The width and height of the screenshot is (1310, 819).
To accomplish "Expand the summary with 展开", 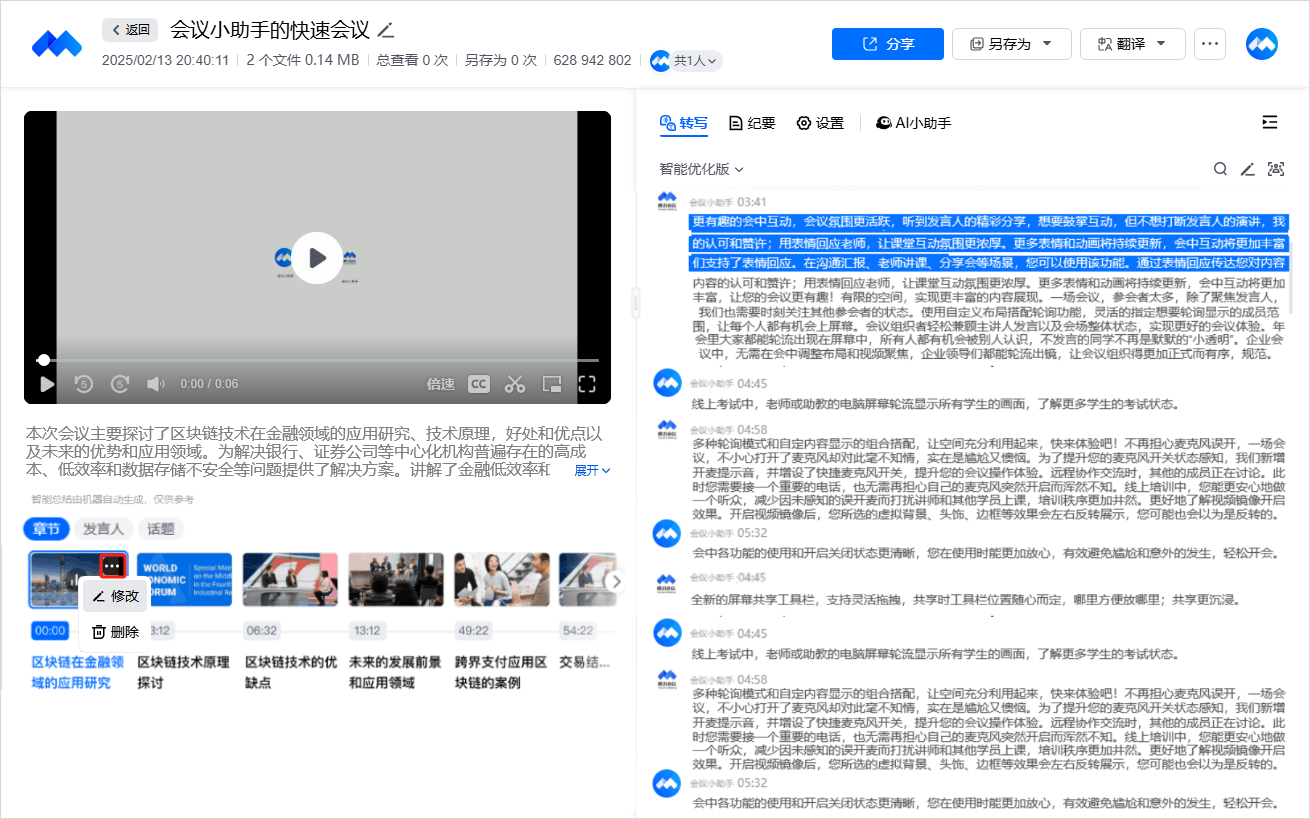I will [592, 470].
